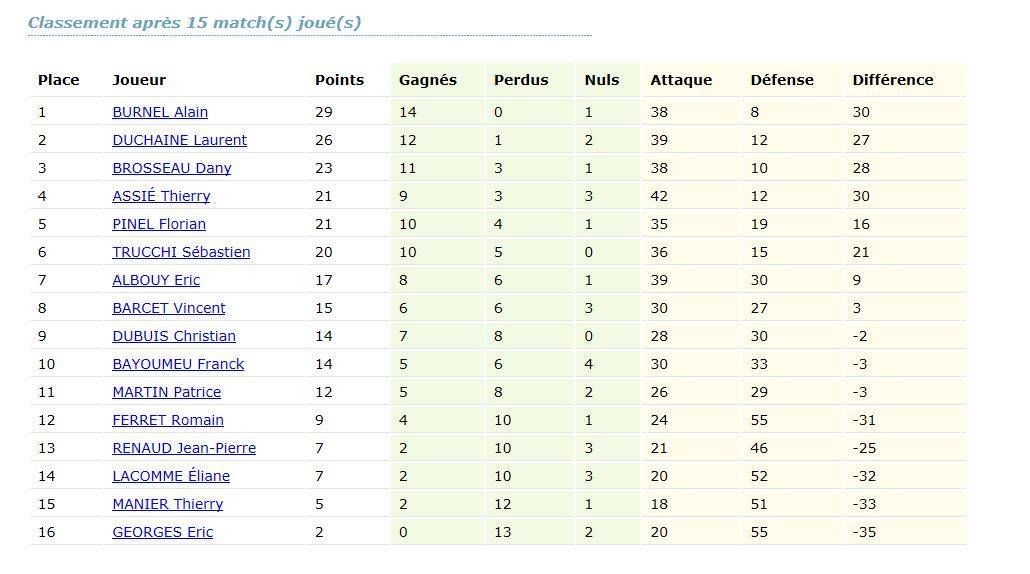Click BAYOUMEU Franck link
Viewport: 1030px width, 574px height.
(178, 364)
